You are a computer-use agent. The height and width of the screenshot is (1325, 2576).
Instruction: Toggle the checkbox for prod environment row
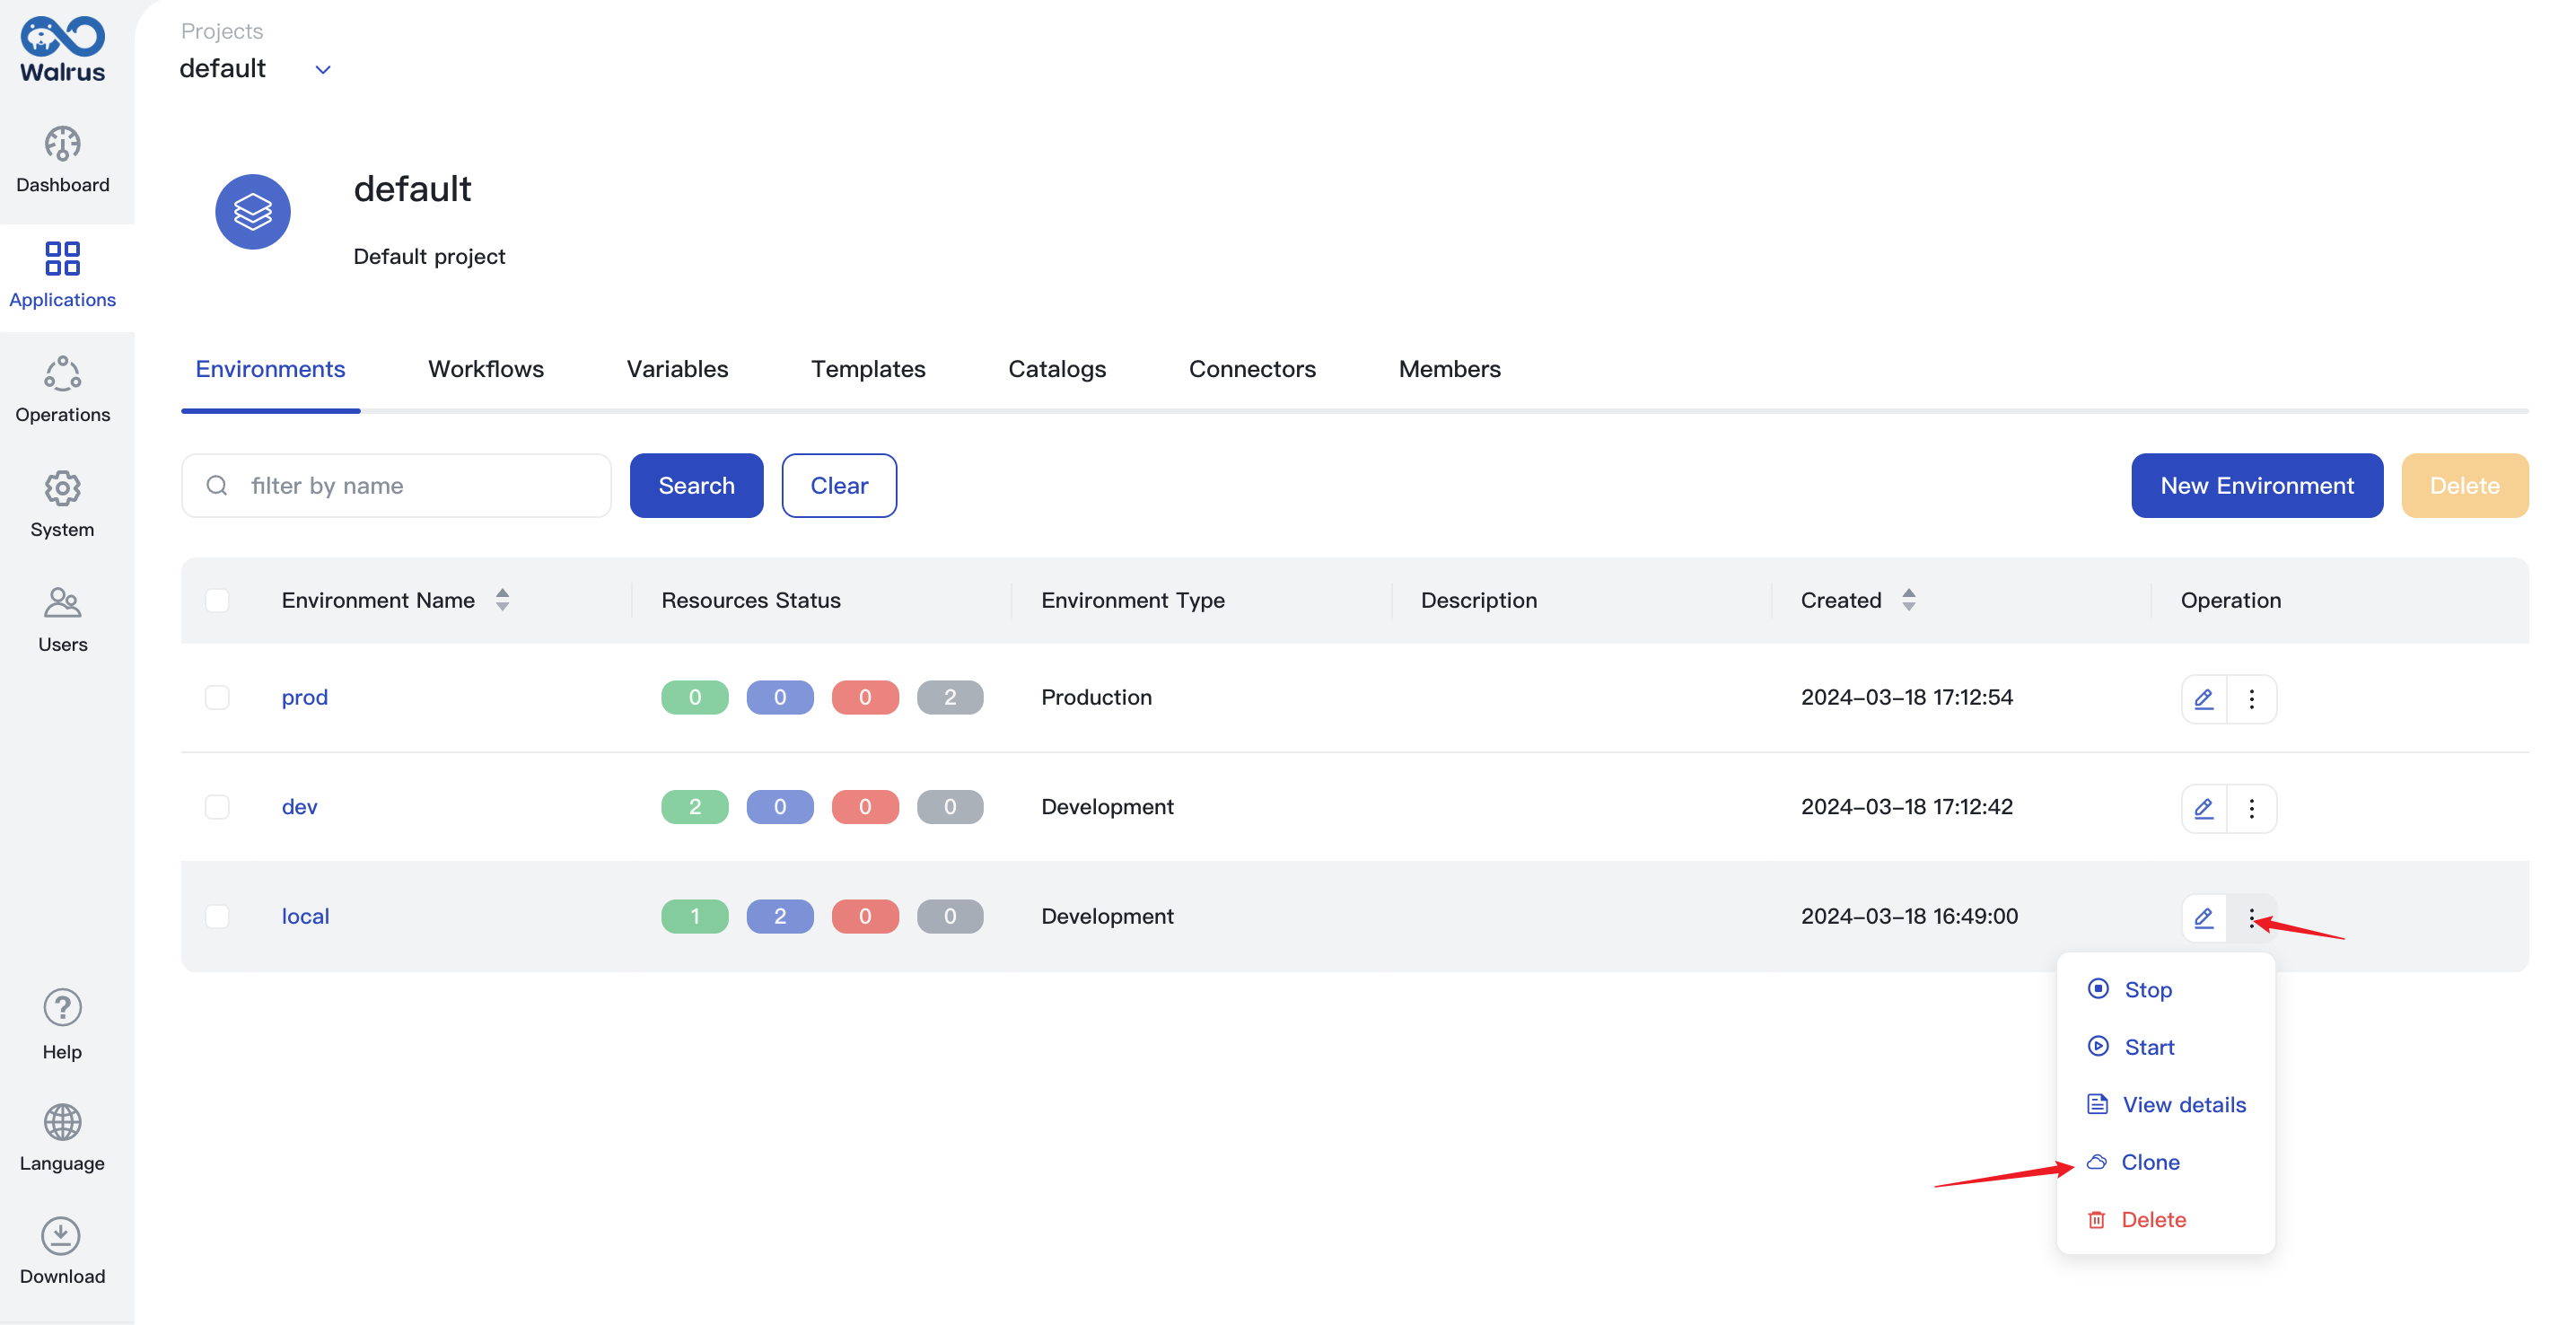click(216, 695)
